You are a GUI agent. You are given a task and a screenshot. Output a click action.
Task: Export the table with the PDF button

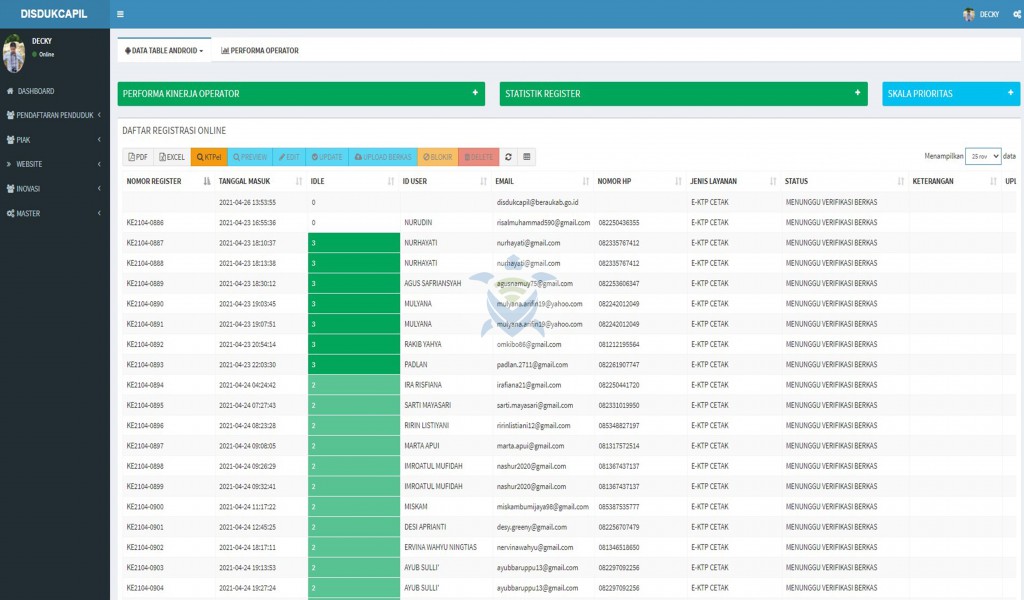click(x=138, y=157)
